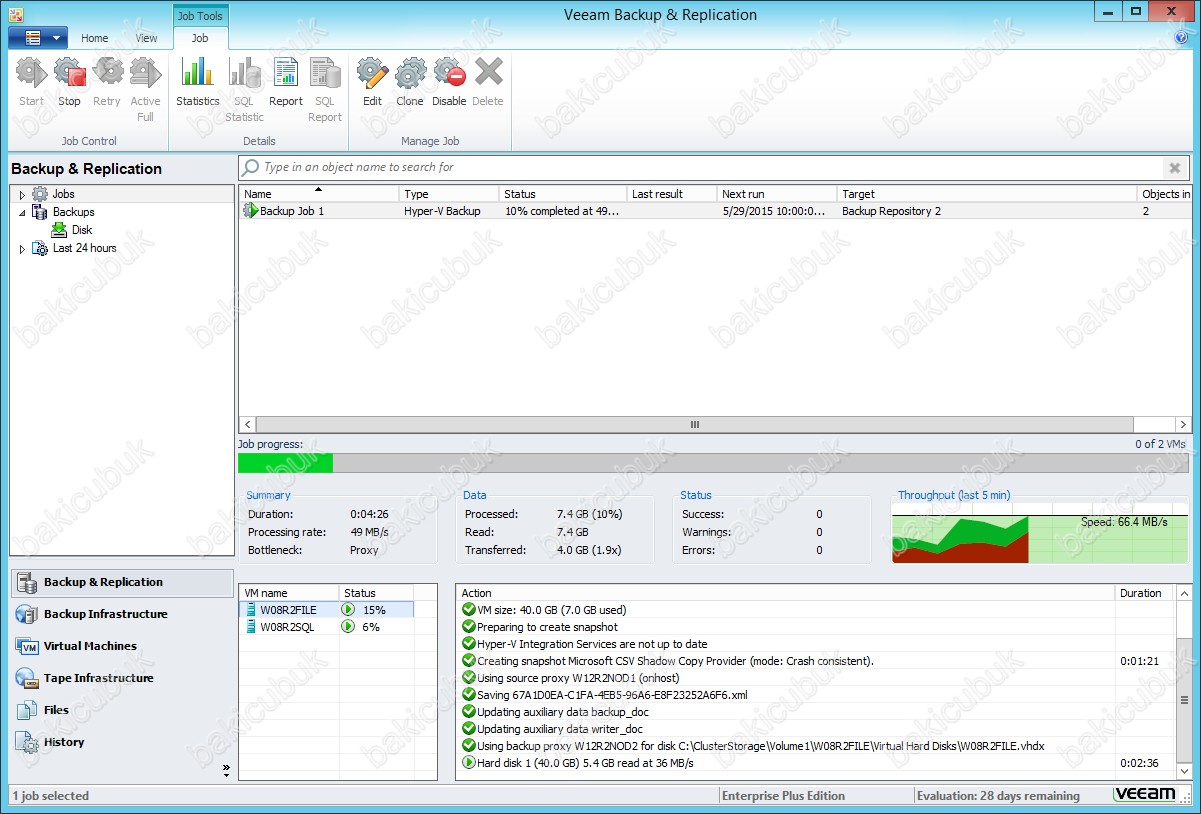This screenshot has width=1201, height=814.
Task: Sort jobs by Type column
Action: tap(449, 194)
